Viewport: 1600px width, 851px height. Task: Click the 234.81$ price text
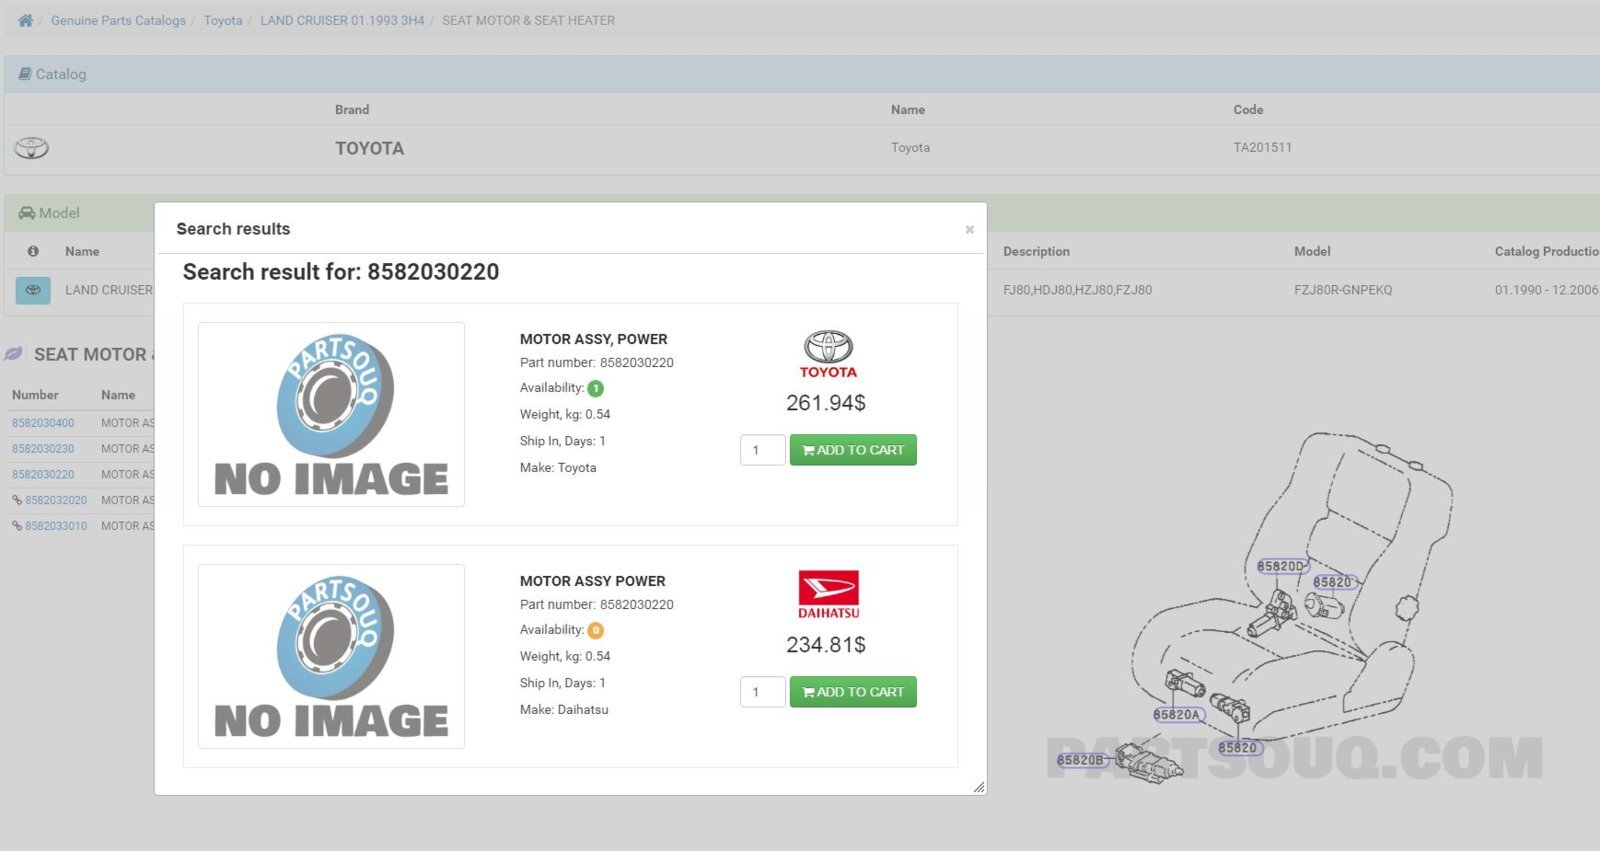point(826,645)
